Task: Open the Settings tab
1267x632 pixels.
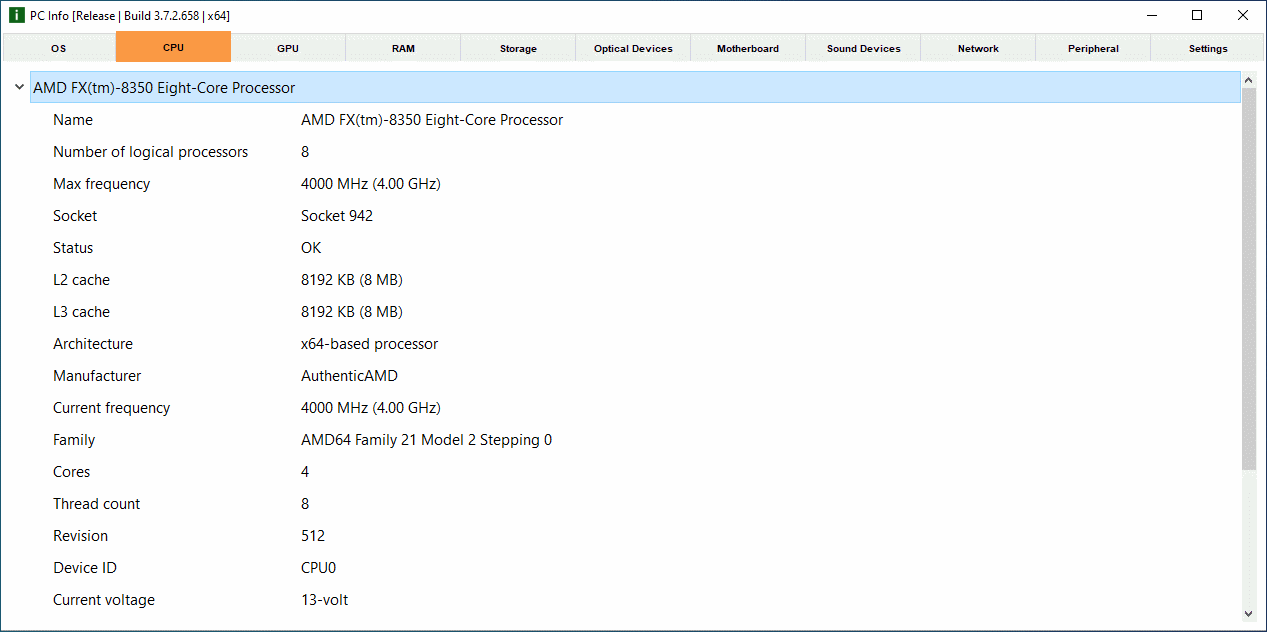Action: 1208,48
